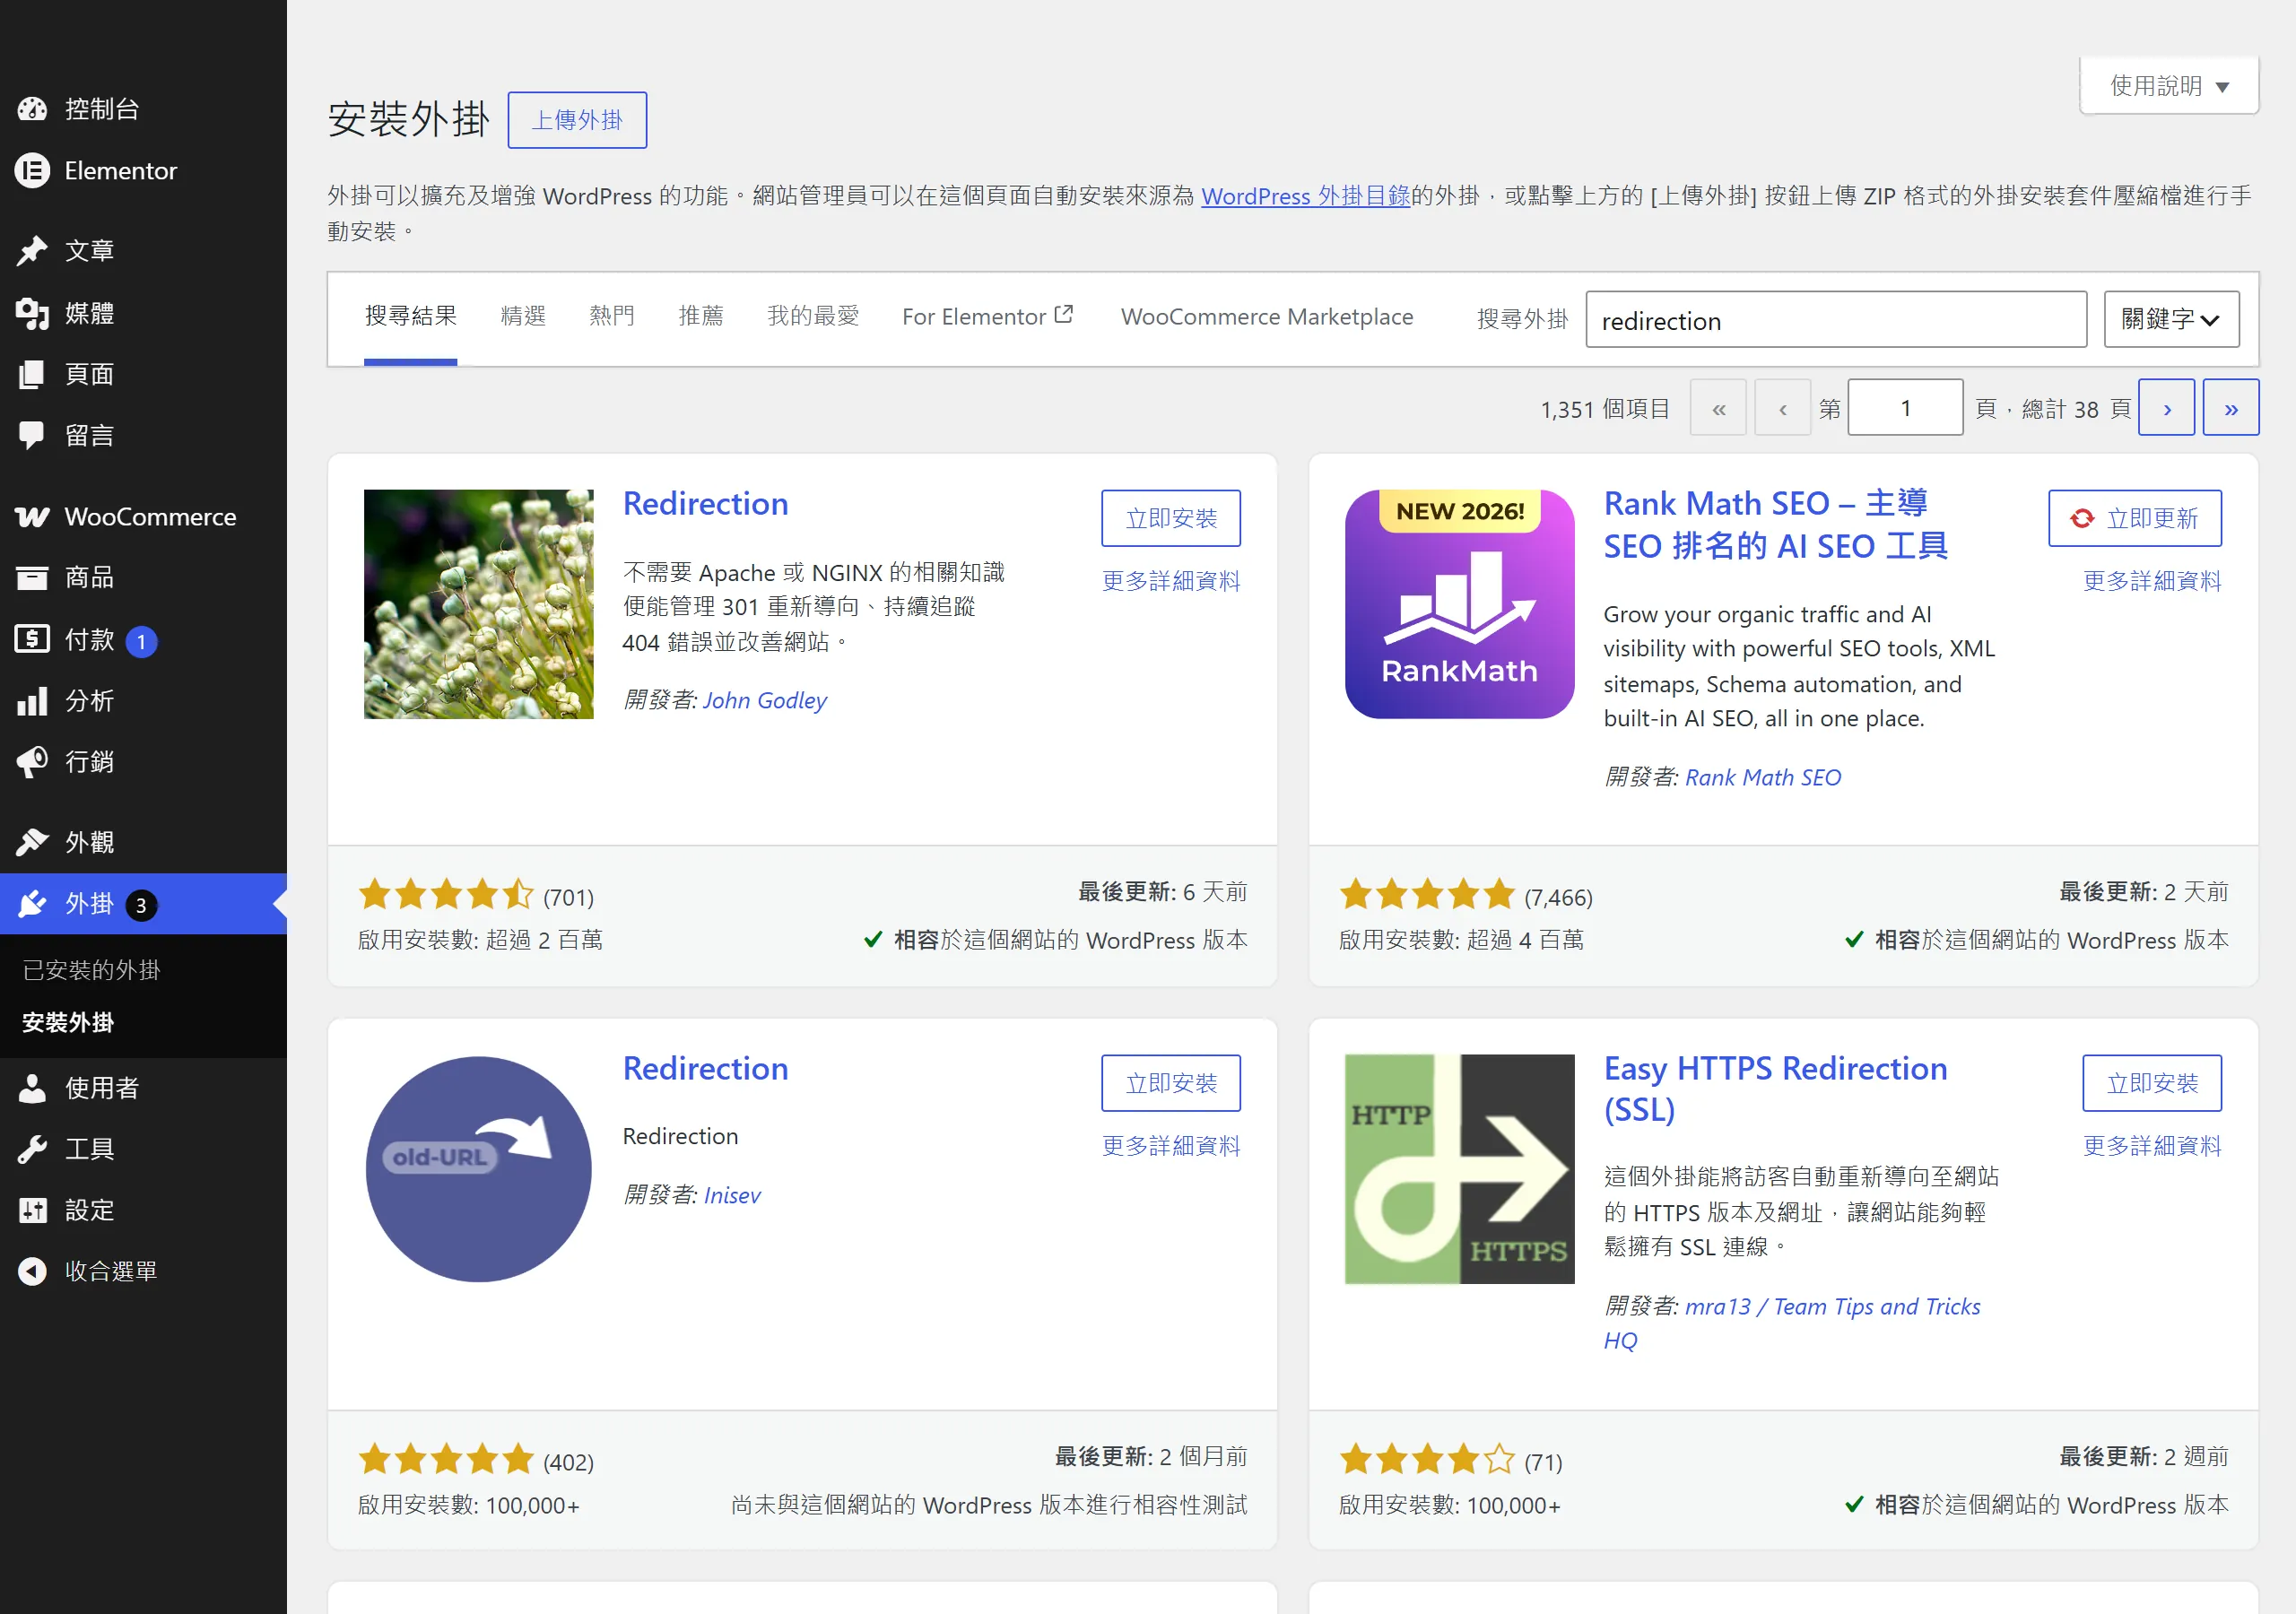The image size is (2296, 1614).
Task: Click star rating of Easy HTTPS (71)
Action: (1427, 1459)
